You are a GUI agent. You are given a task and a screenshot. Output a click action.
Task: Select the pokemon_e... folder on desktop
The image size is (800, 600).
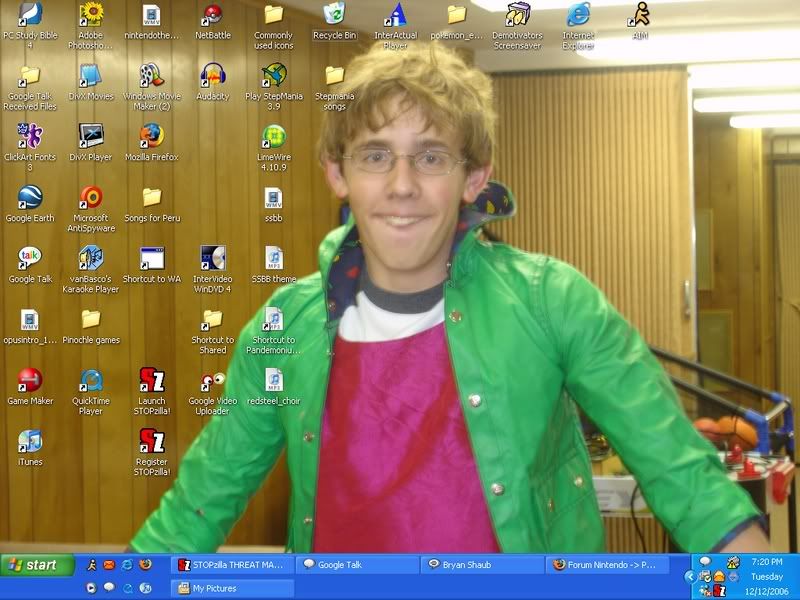click(x=456, y=21)
